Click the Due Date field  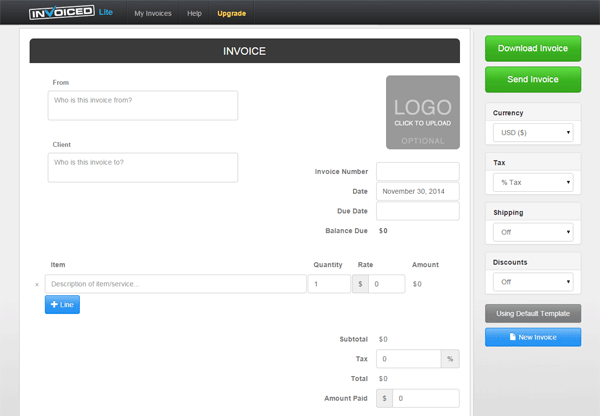pos(418,211)
